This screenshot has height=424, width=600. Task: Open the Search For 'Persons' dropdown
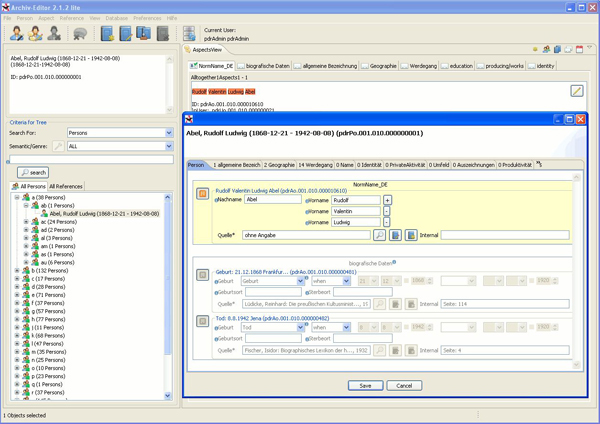coord(169,132)
